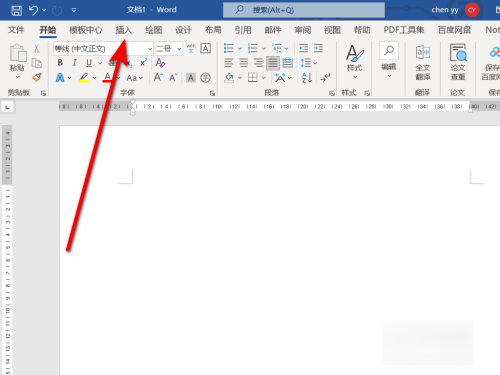Switch to the 审阅 tab
This screenshot has width=500, height=375.
coord(303,30)
